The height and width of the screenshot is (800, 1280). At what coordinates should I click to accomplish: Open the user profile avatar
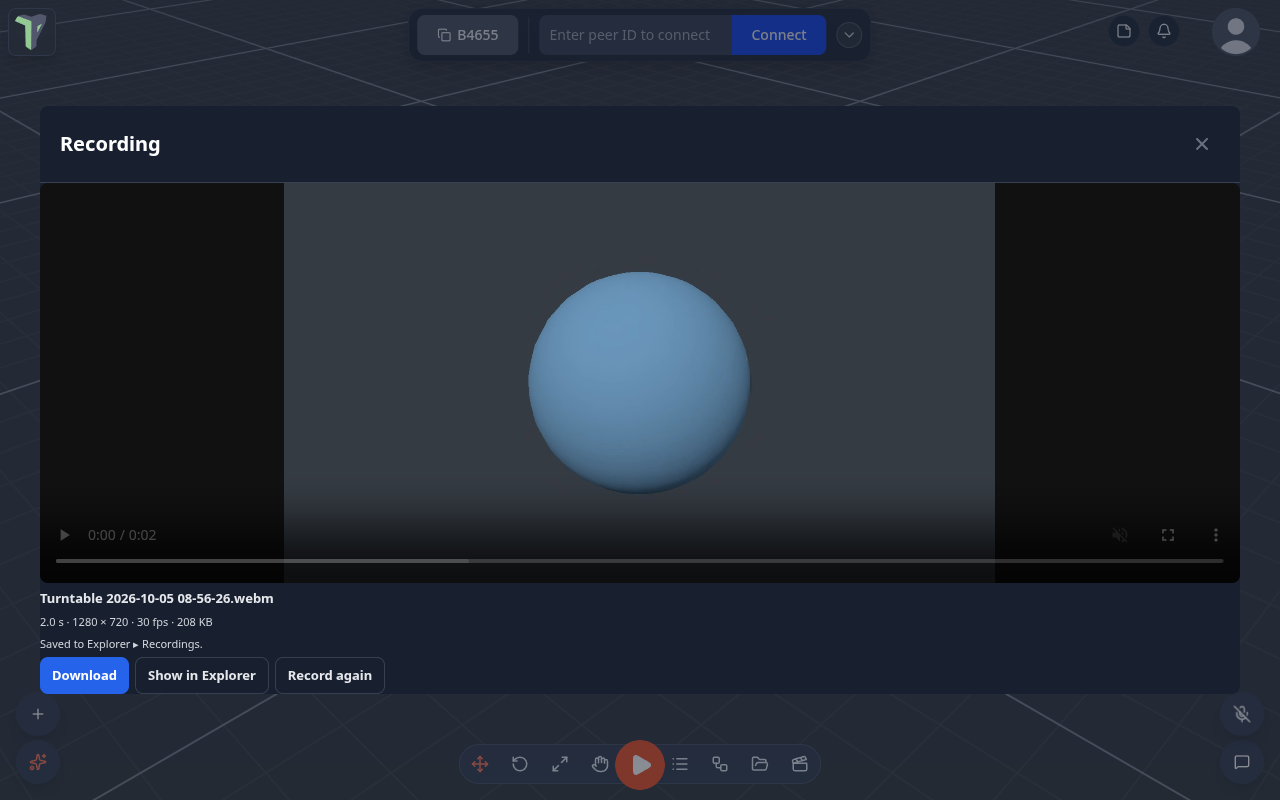(x=1236, y=32)
